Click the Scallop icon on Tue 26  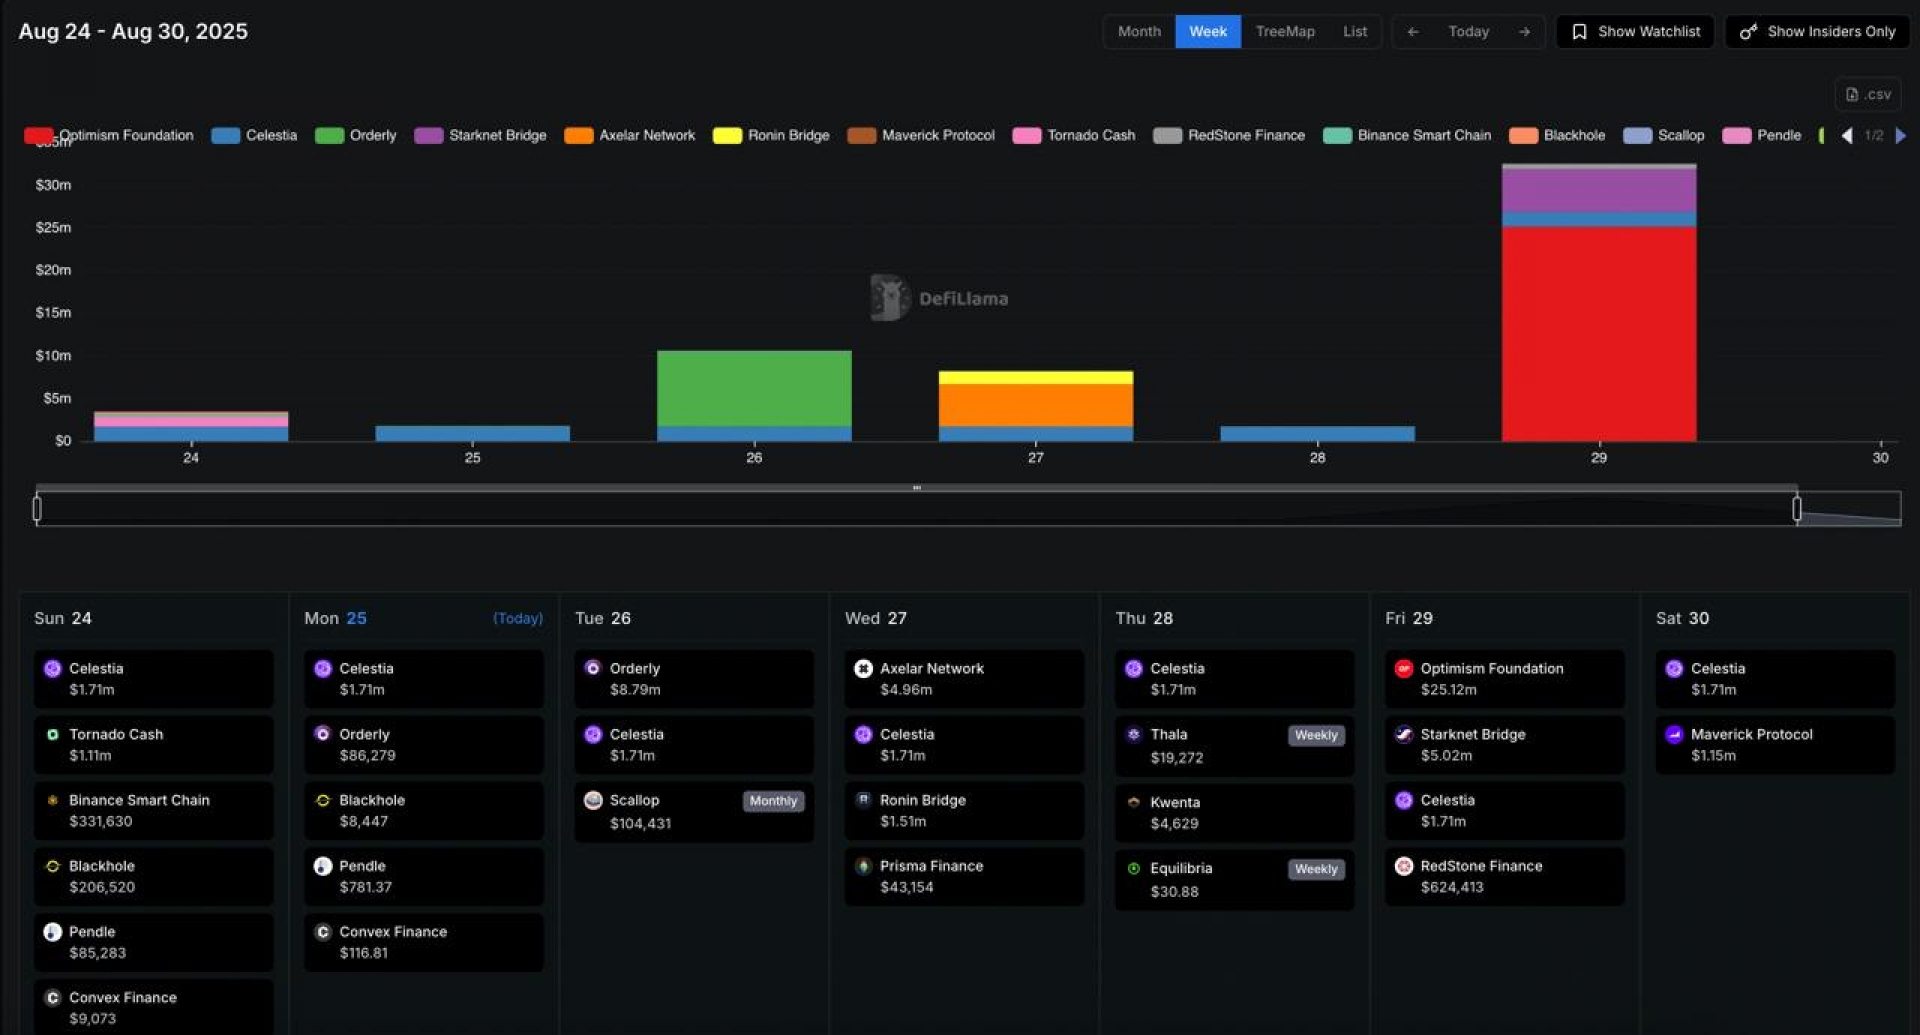point(593,801)
